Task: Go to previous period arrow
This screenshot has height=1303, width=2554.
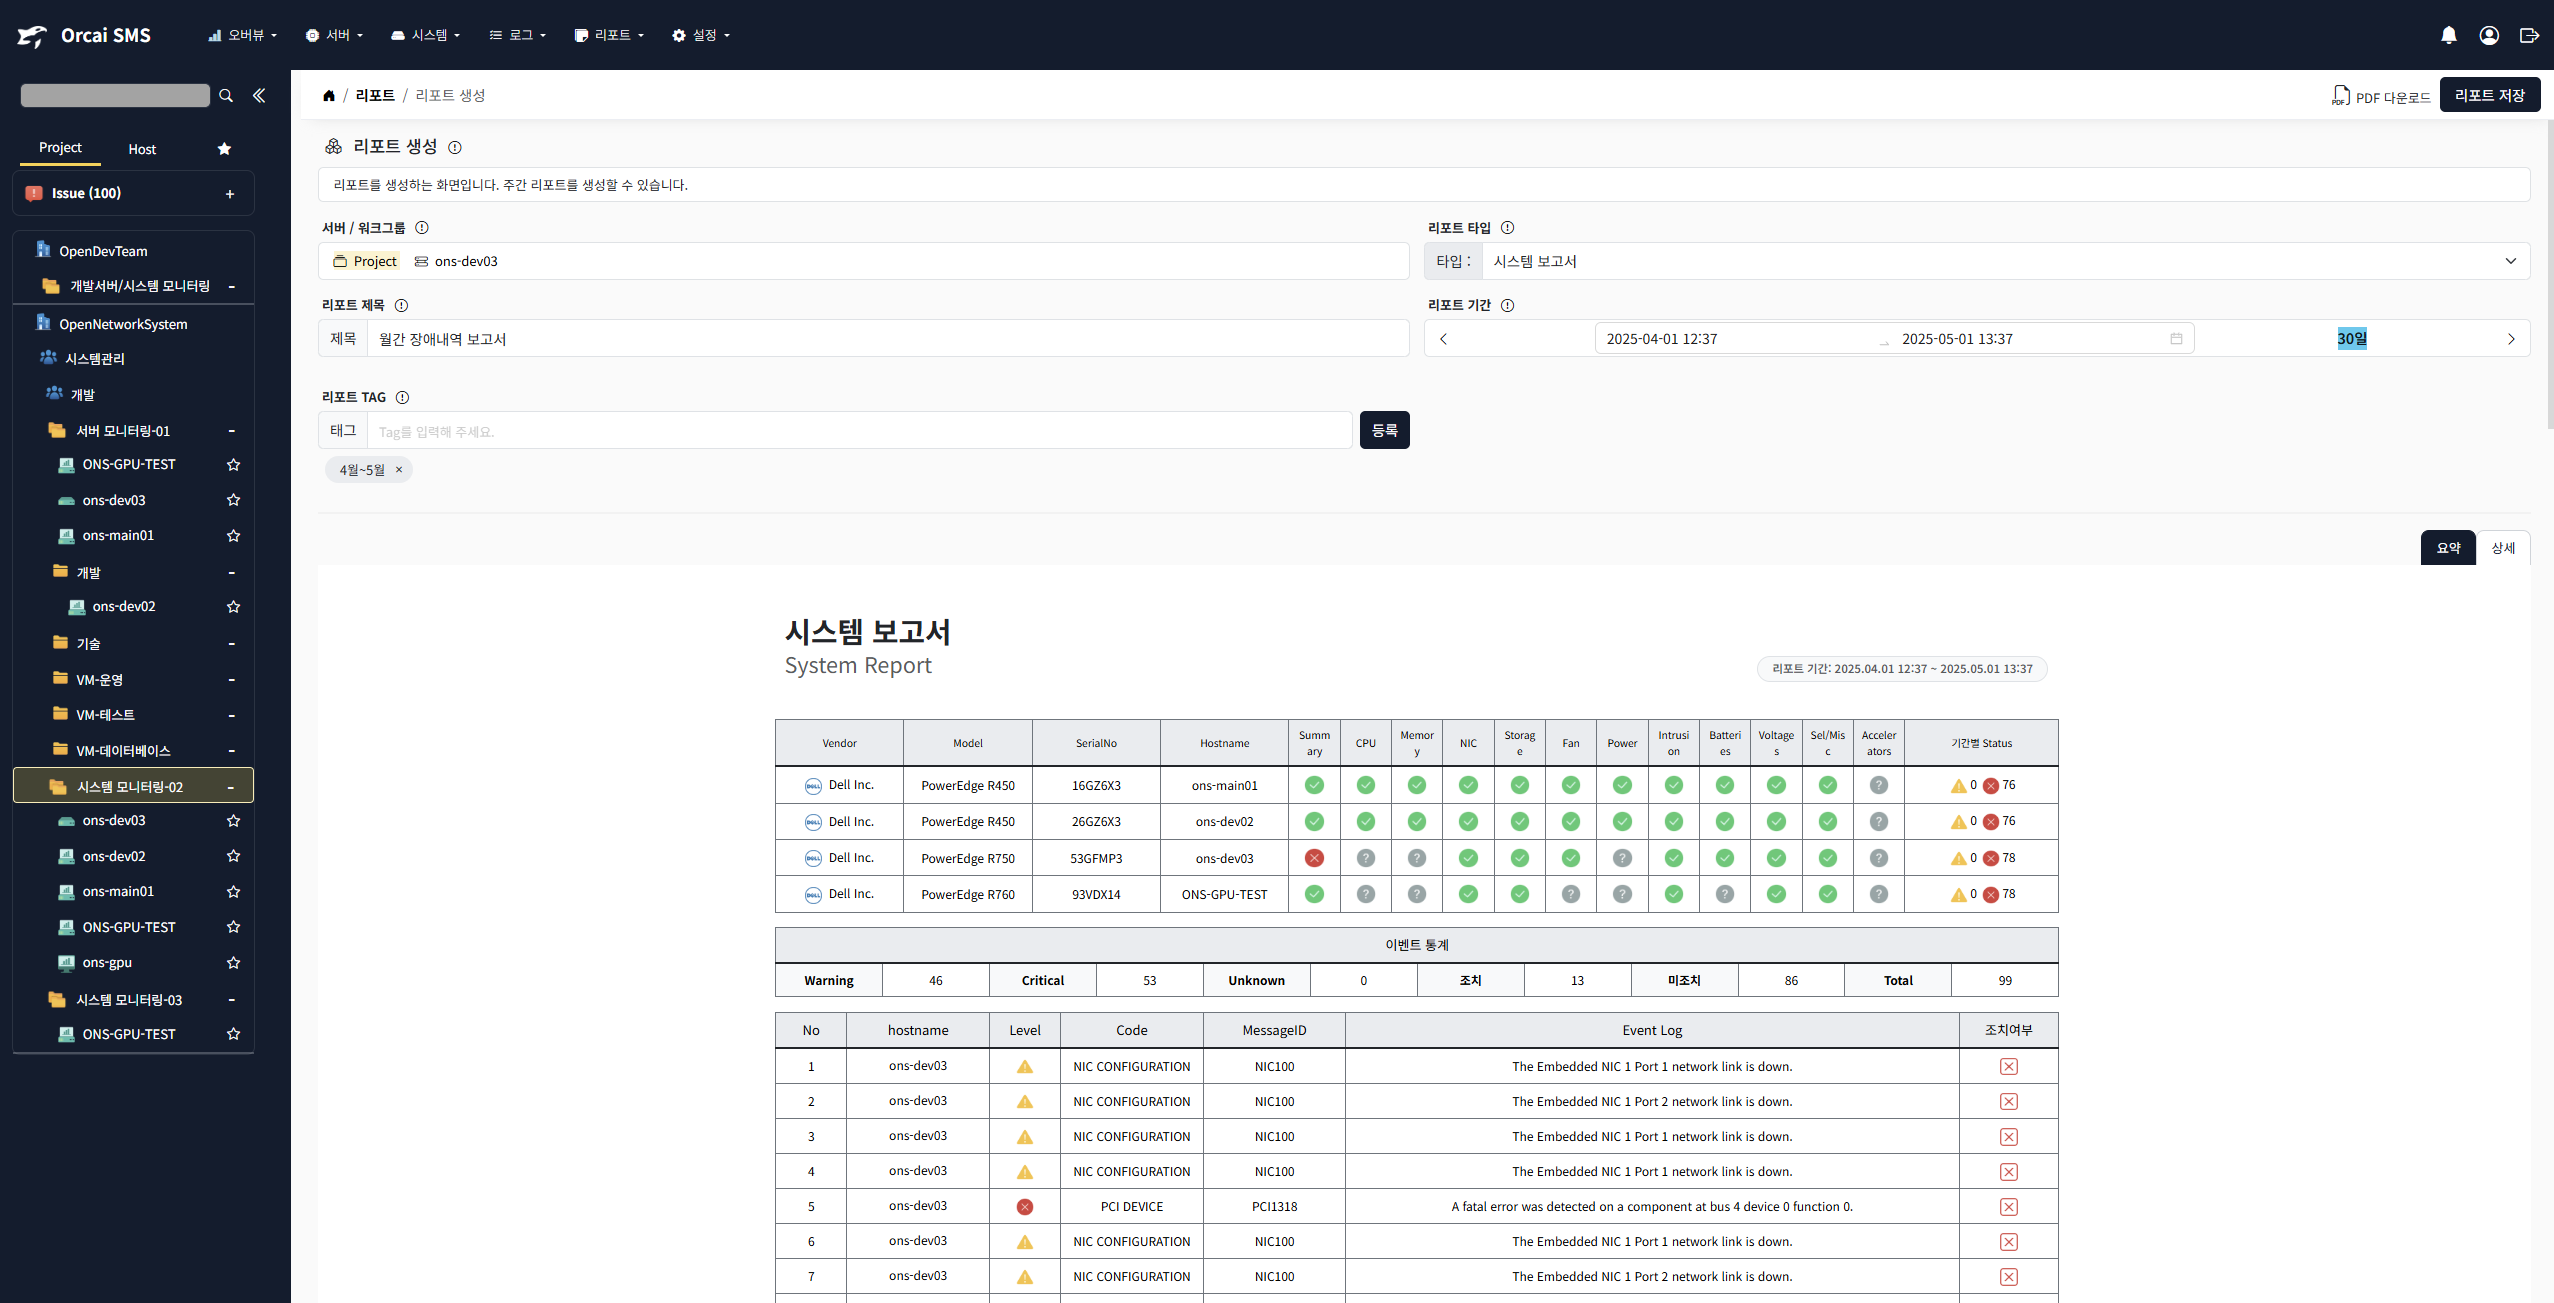Action: coord(1443,339)
